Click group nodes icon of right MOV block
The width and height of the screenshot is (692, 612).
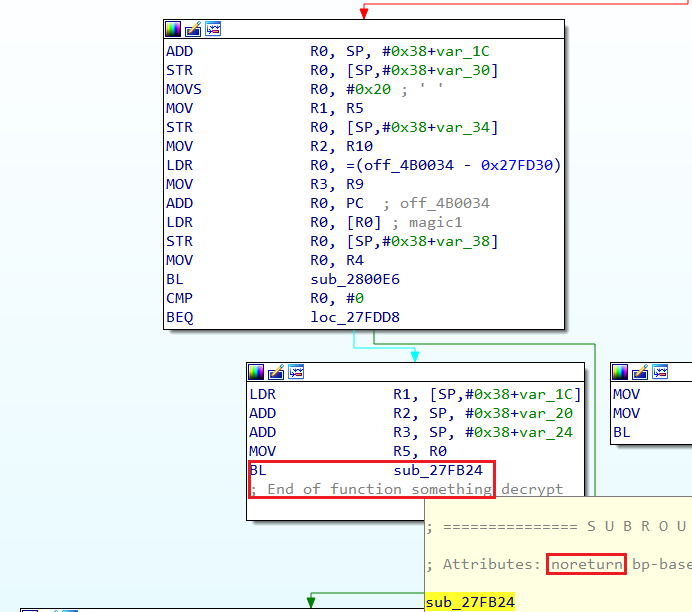[660, 372]
